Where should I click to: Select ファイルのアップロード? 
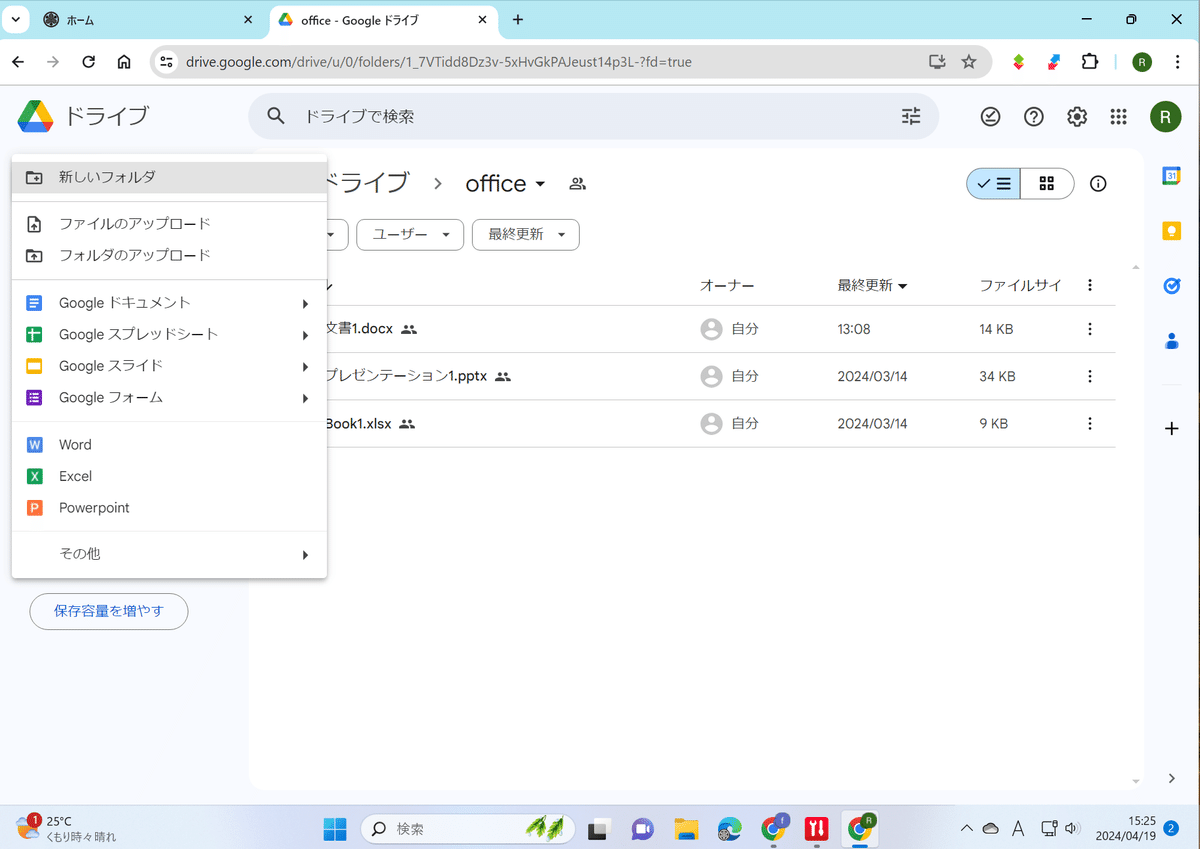(x=169, y=224)
